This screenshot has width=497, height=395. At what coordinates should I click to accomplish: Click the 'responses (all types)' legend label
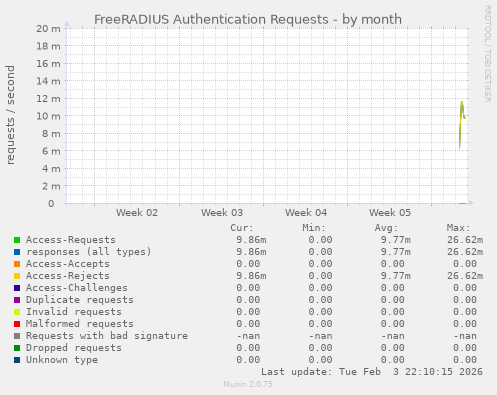[89, 252]
